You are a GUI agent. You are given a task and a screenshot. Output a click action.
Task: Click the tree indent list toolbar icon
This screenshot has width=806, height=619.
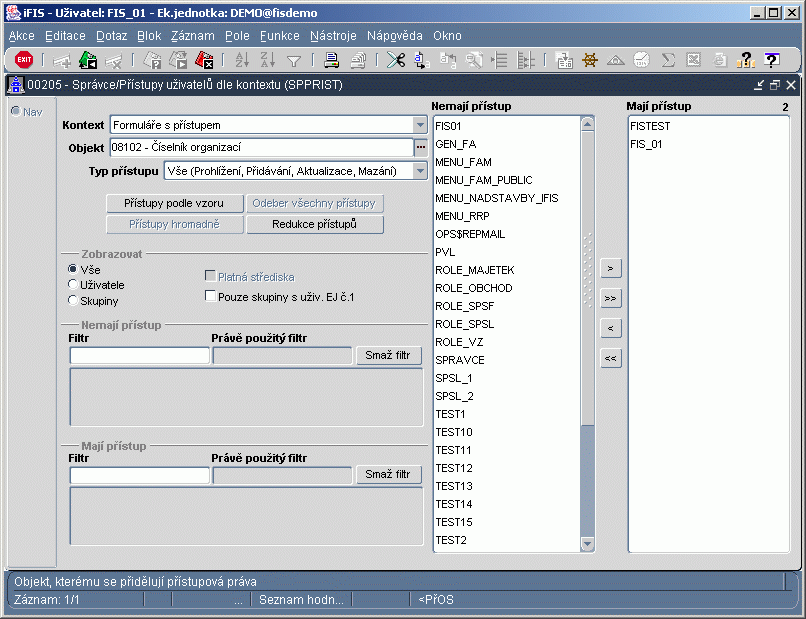click(499, 61)
